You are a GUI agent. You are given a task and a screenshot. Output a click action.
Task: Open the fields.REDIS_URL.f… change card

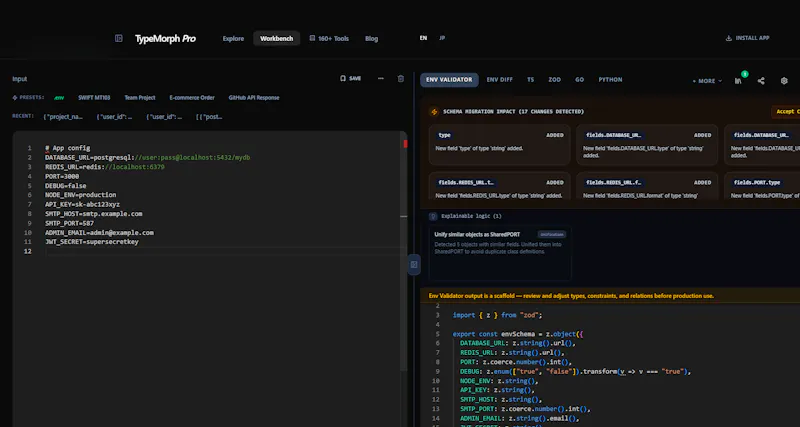click(647, 186)
